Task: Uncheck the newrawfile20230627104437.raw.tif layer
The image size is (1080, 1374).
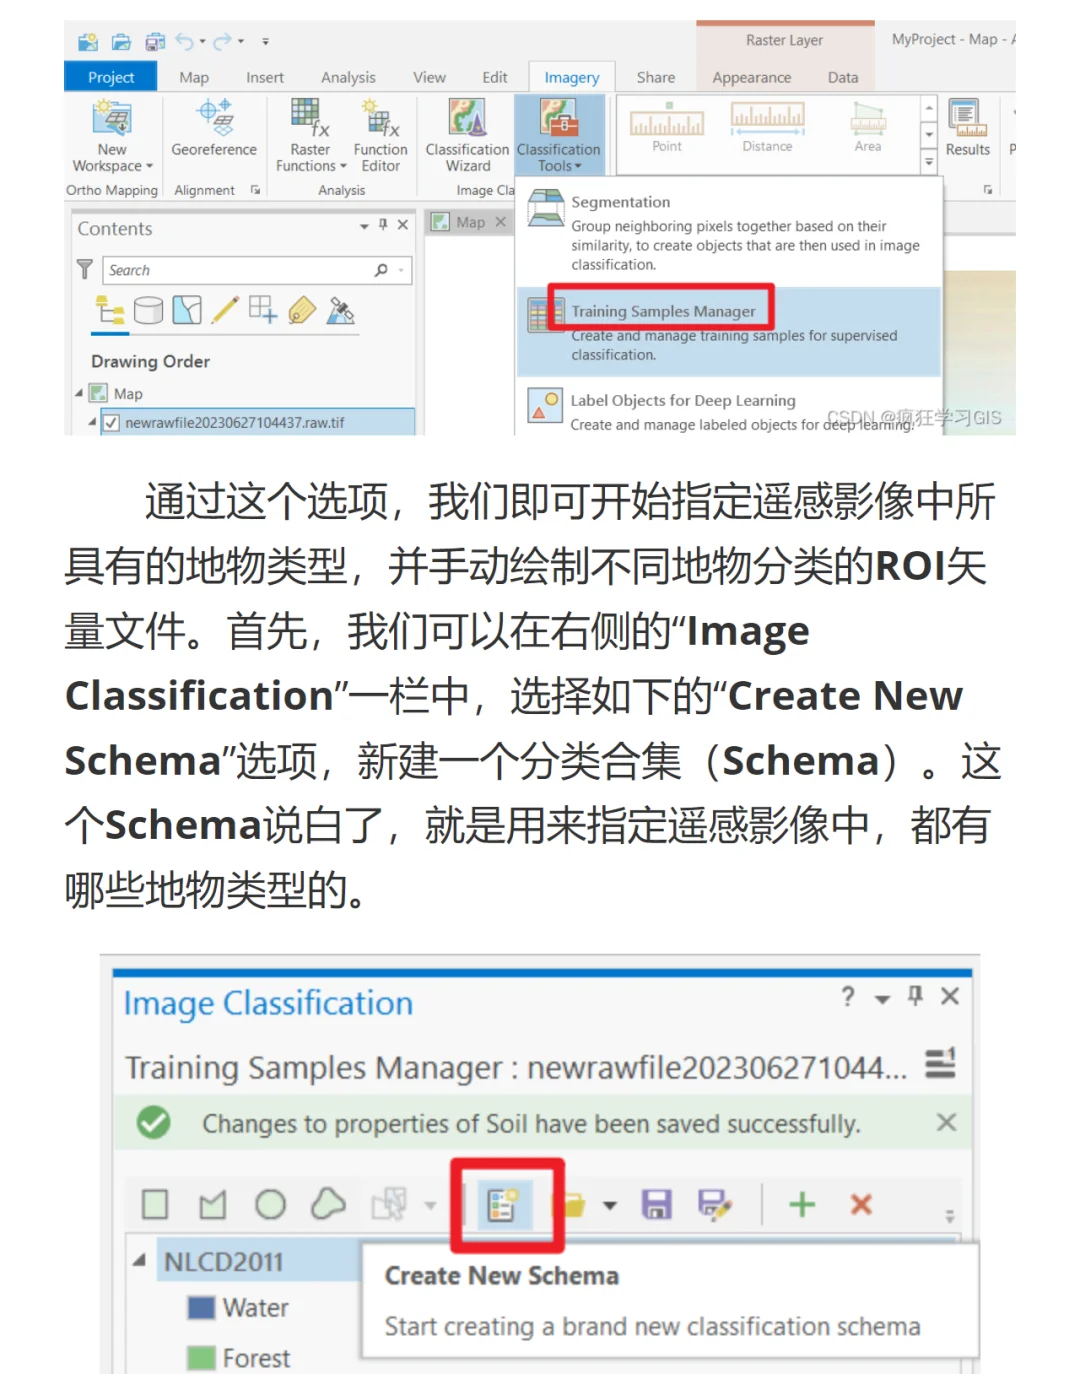Action: point(110,422)
